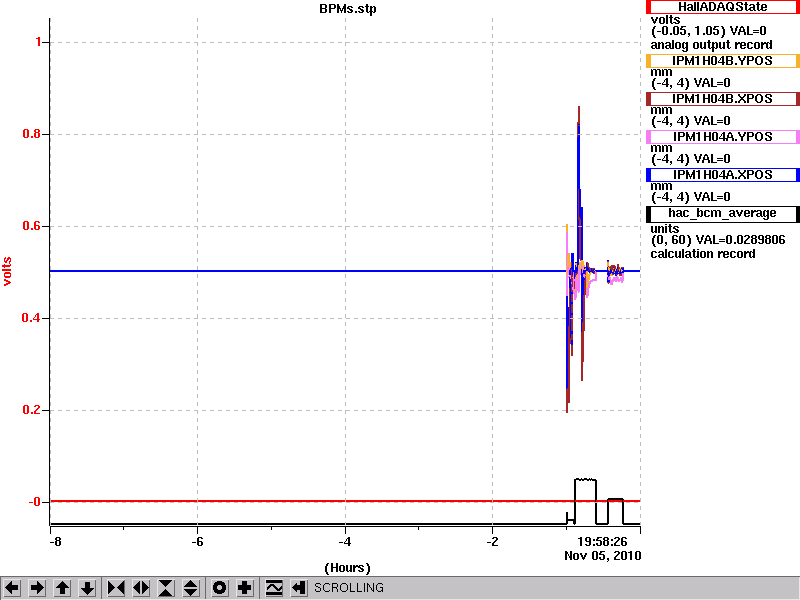Select the HallADAQState curve in the legend
The image size is (800, 600).
coord(722,7)
